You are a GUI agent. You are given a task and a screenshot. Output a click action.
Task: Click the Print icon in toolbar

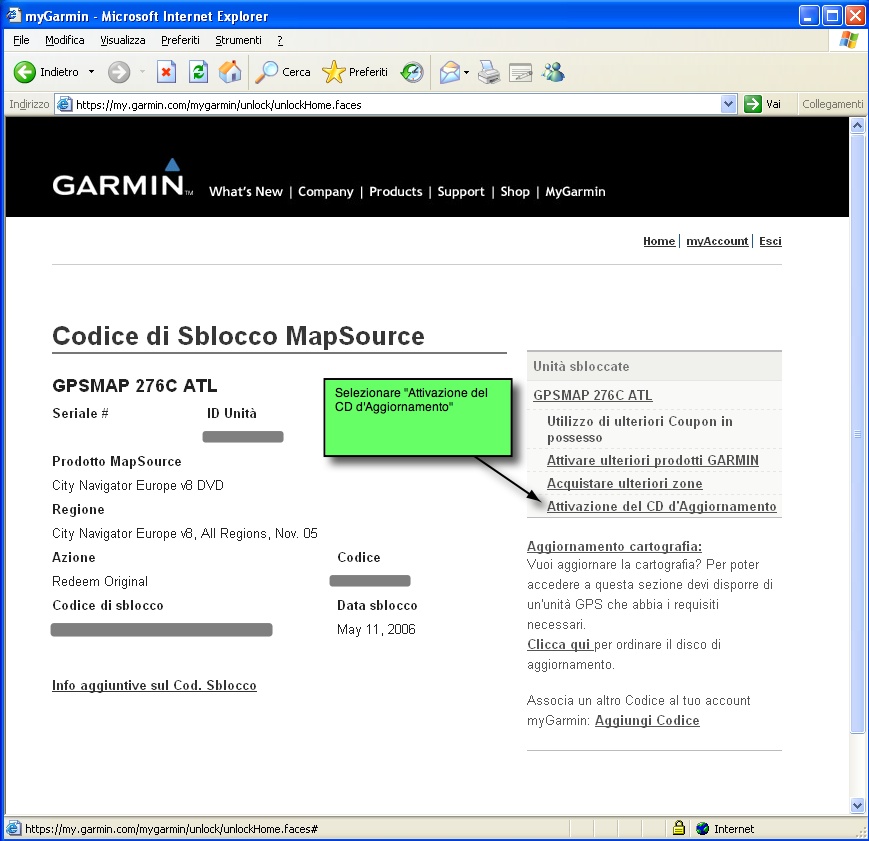click(x=489, y=72)
